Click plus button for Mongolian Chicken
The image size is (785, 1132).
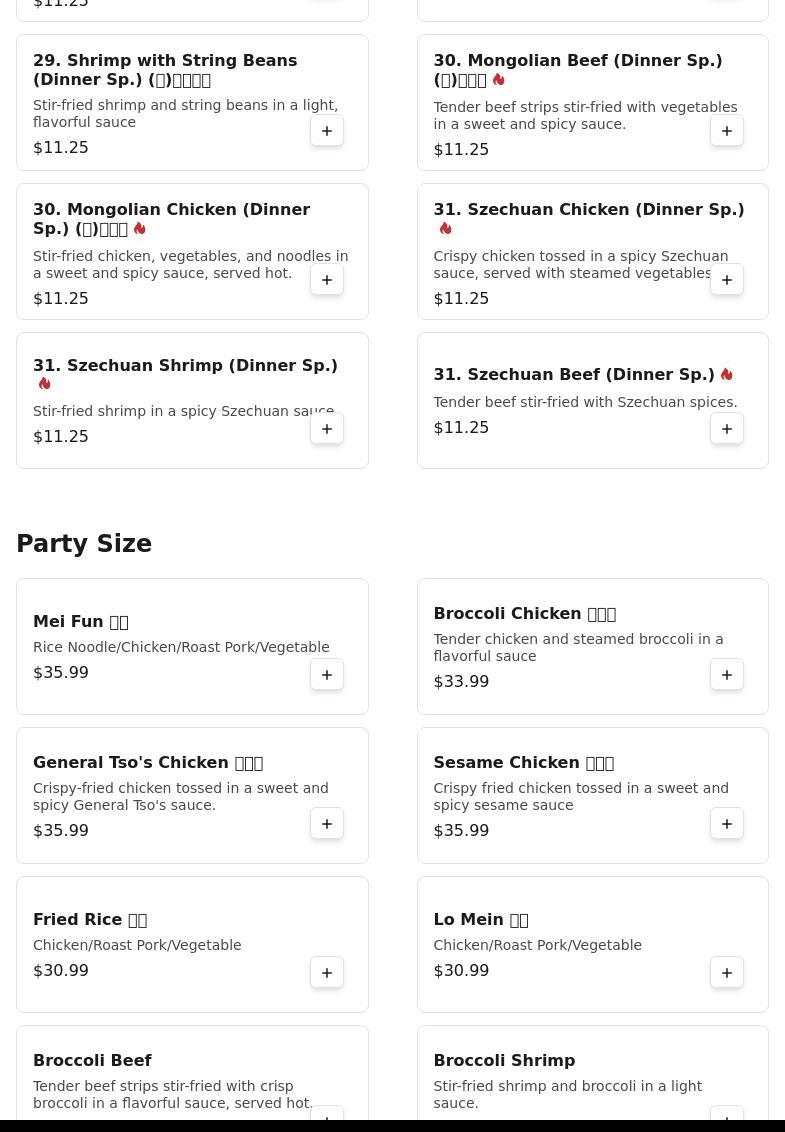(x=327, y=280)
